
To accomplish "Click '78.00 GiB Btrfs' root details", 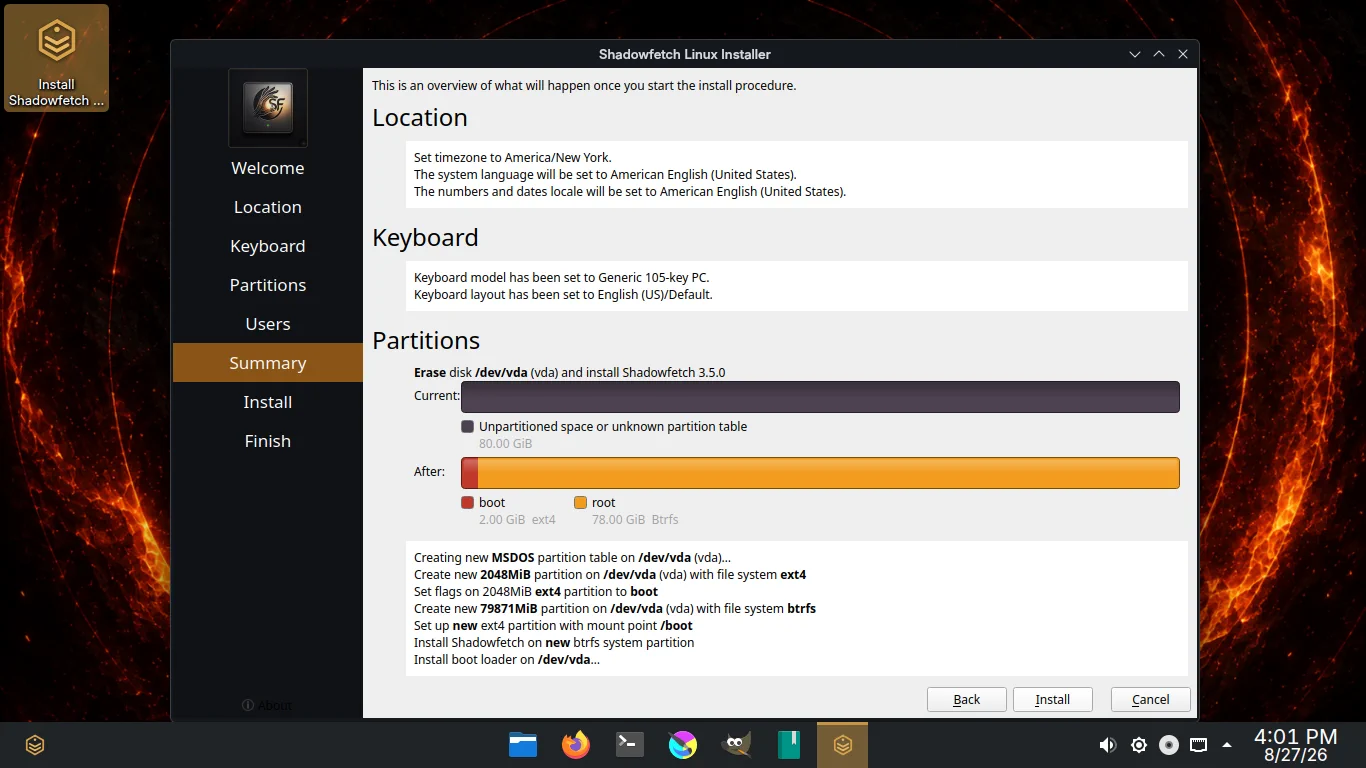I will pyautogui.click(x=635, y=520).
